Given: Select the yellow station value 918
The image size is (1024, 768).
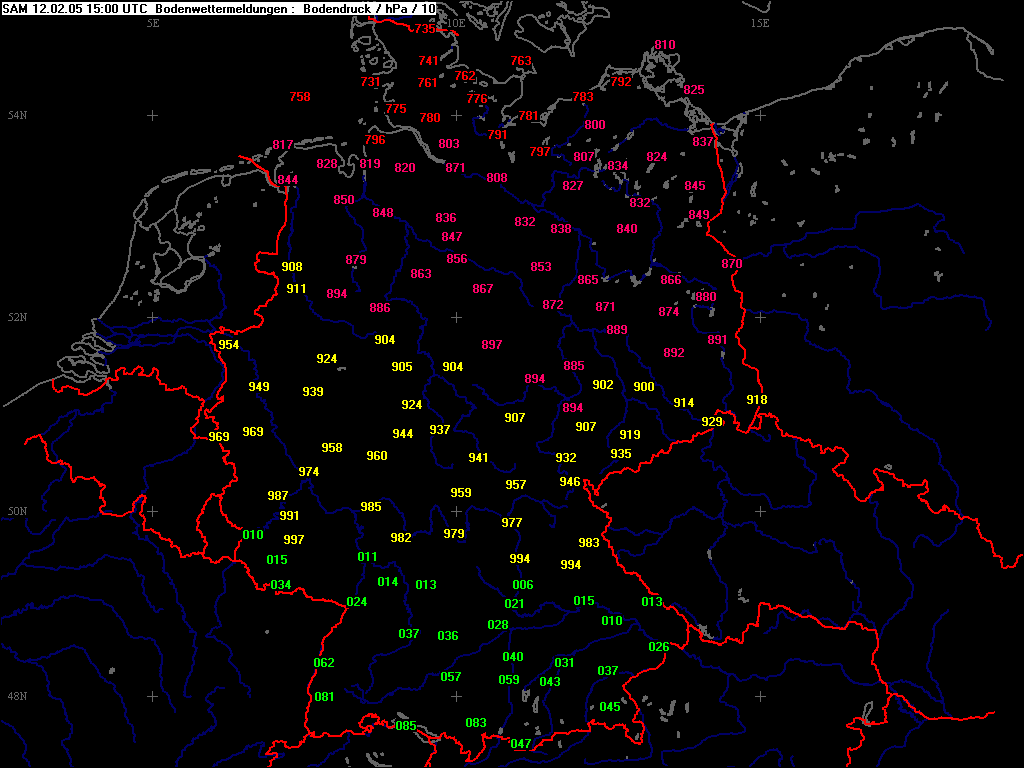Looking at the screenshot, I should point(757,400).
